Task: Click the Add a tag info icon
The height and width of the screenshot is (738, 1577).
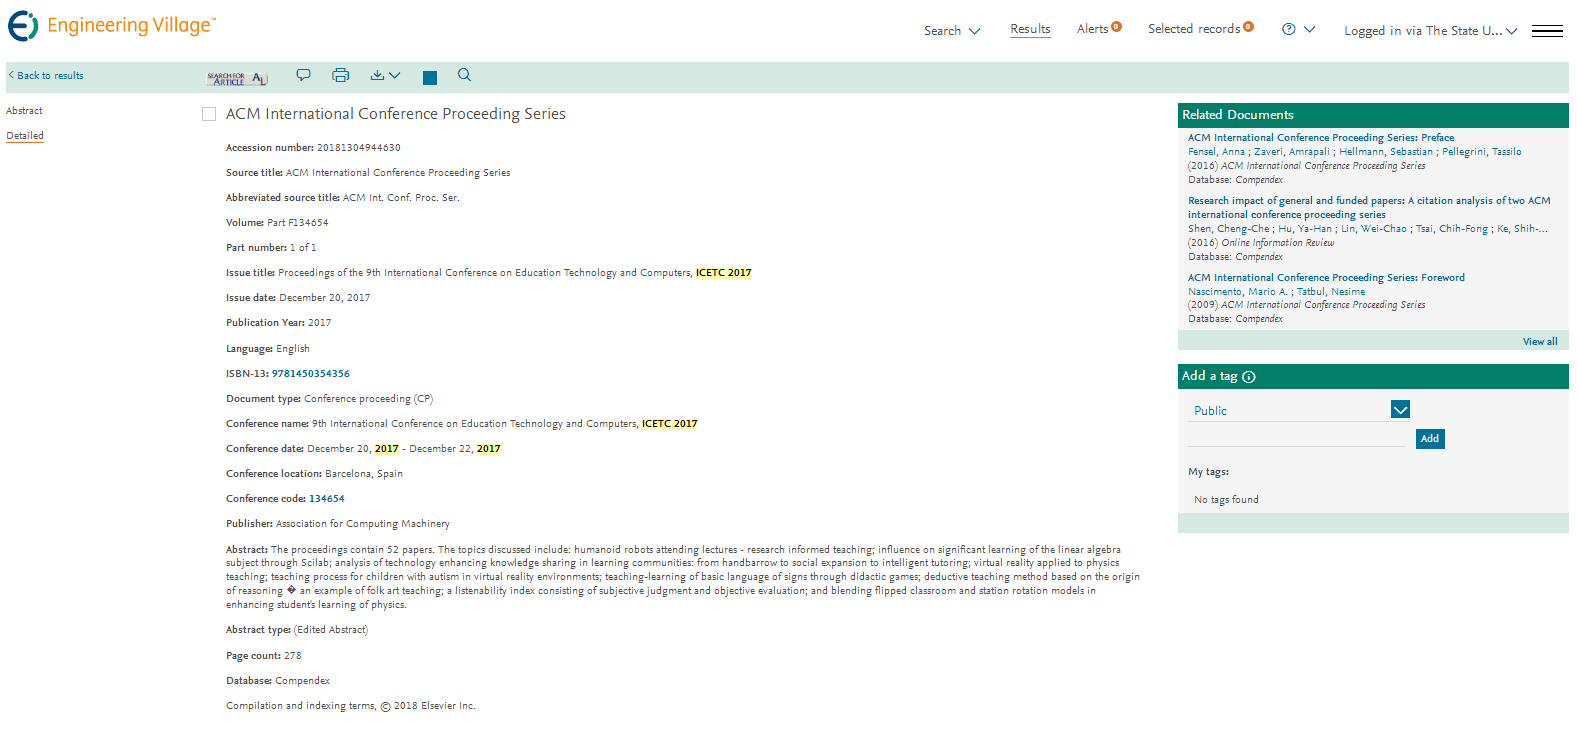Action: [1249, 377]
